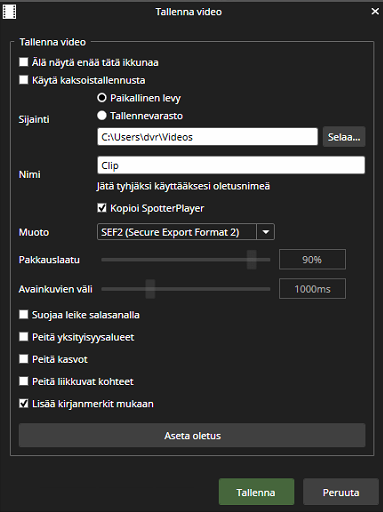Uncheck 'Lisää kirjanmerkit mukaan' checkbox
Image resolution: width=383 pixels, height=512 pixels.
coord(24,403)
